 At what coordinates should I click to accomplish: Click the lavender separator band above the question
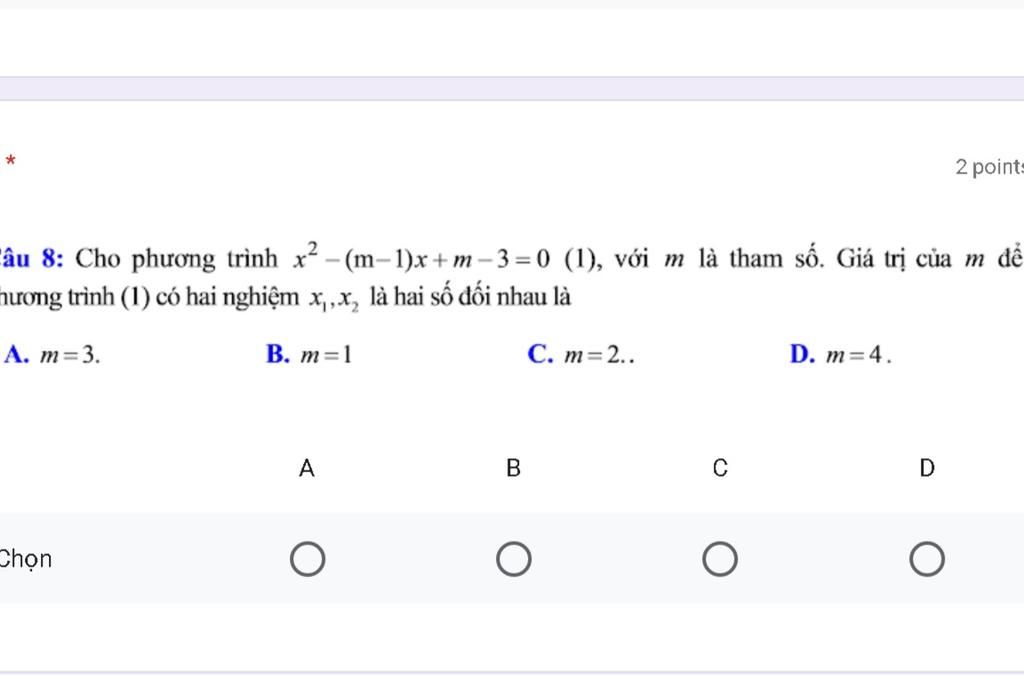(x=512, y=89)
